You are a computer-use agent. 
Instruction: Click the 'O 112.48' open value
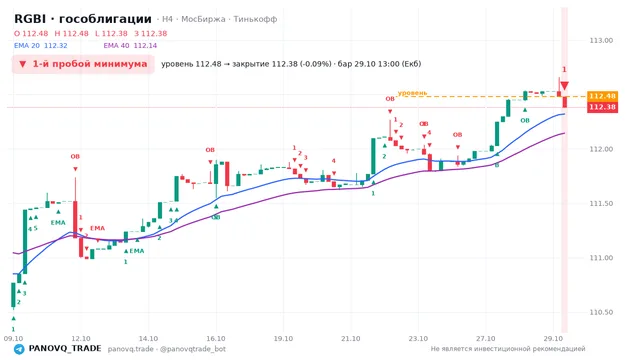[31, 33]
